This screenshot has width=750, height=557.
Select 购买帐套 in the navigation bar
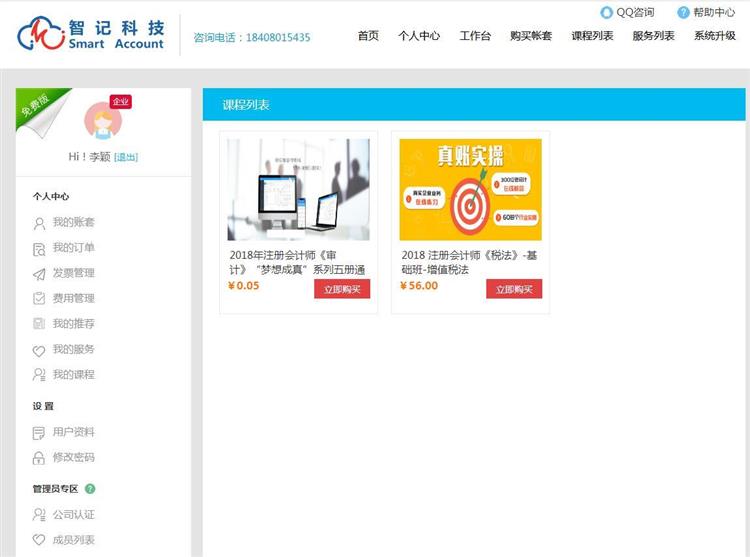[530, 36]
